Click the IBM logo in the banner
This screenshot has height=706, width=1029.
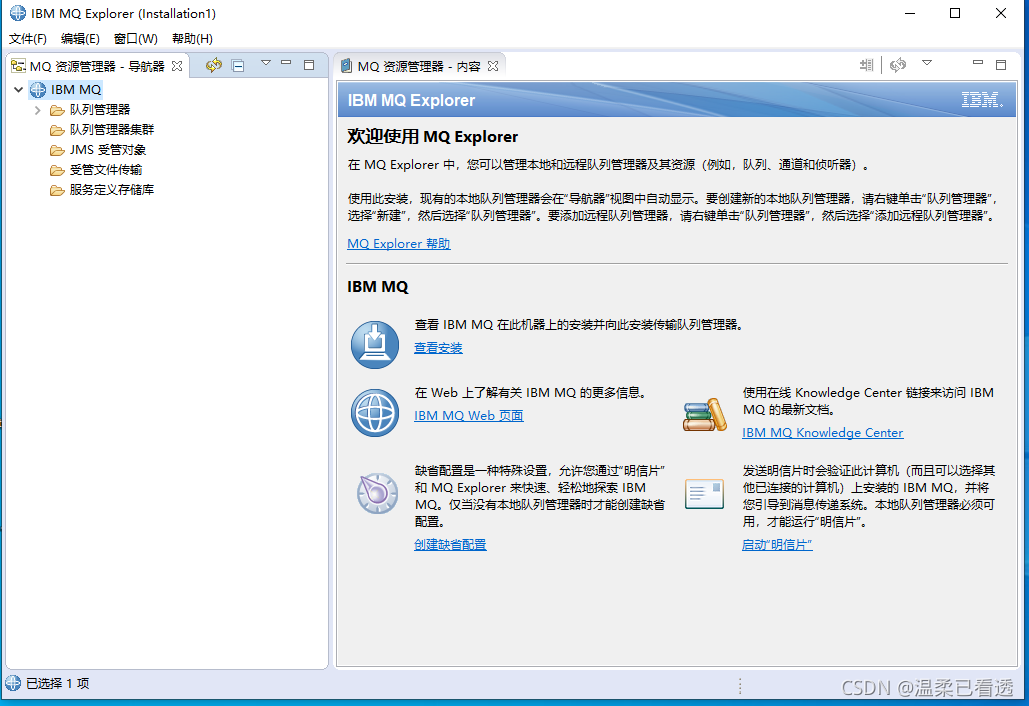pos(982,100)
